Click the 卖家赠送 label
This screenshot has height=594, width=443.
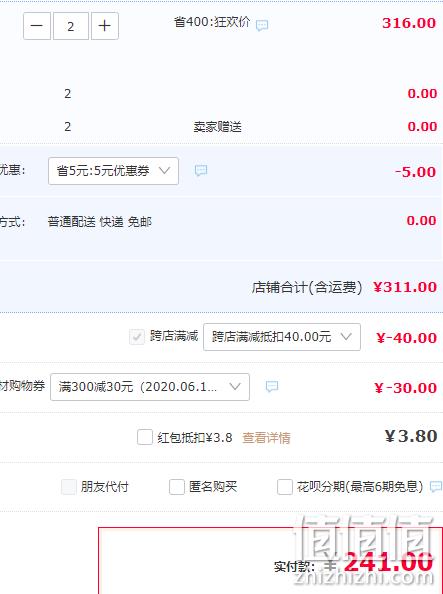[x=218, y=127]
